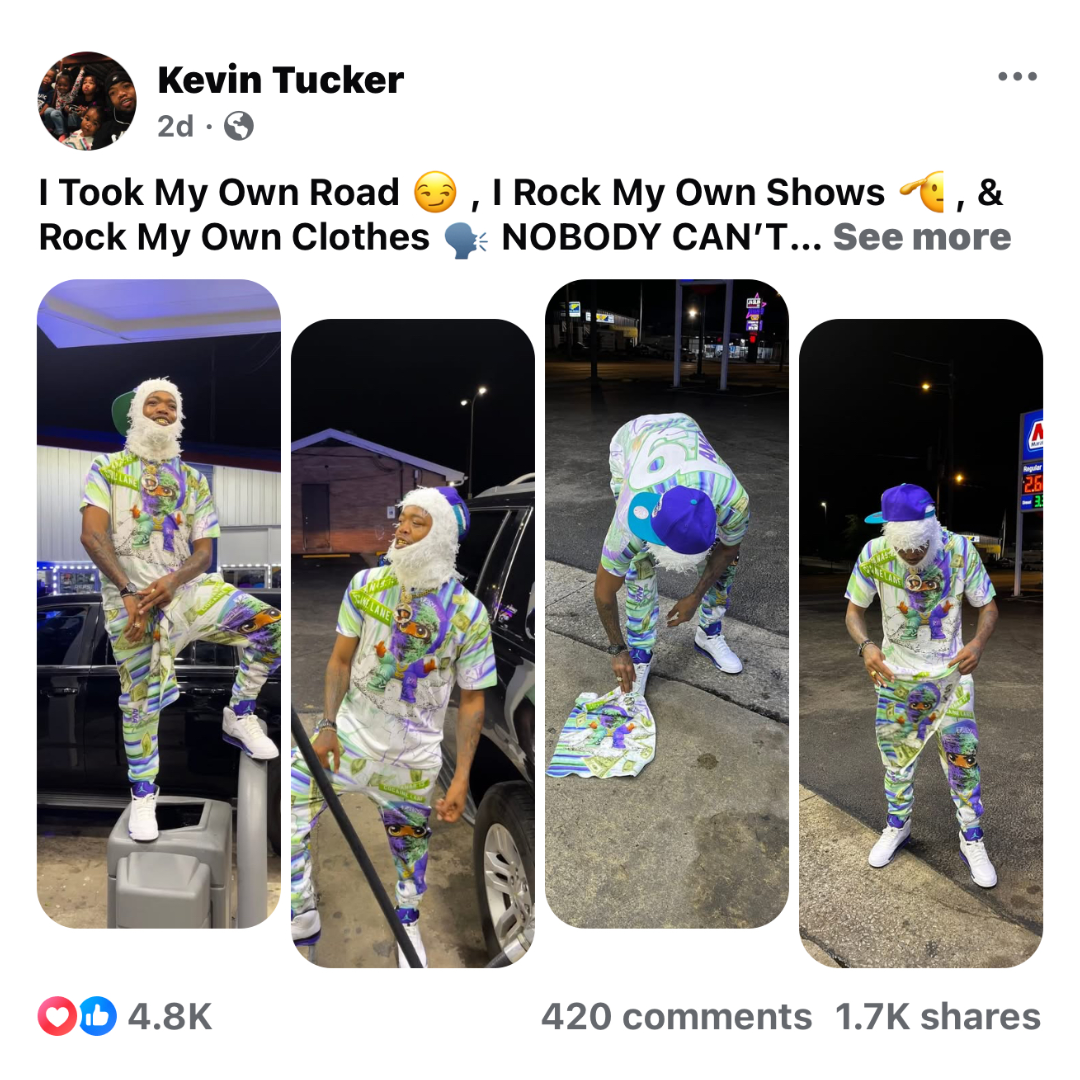The height and width of the screenshot is (1080, 1080).
Task: Click the blue thumbs-up like reaction icon
Action: pyautogui.click(x=98, y=1016)
